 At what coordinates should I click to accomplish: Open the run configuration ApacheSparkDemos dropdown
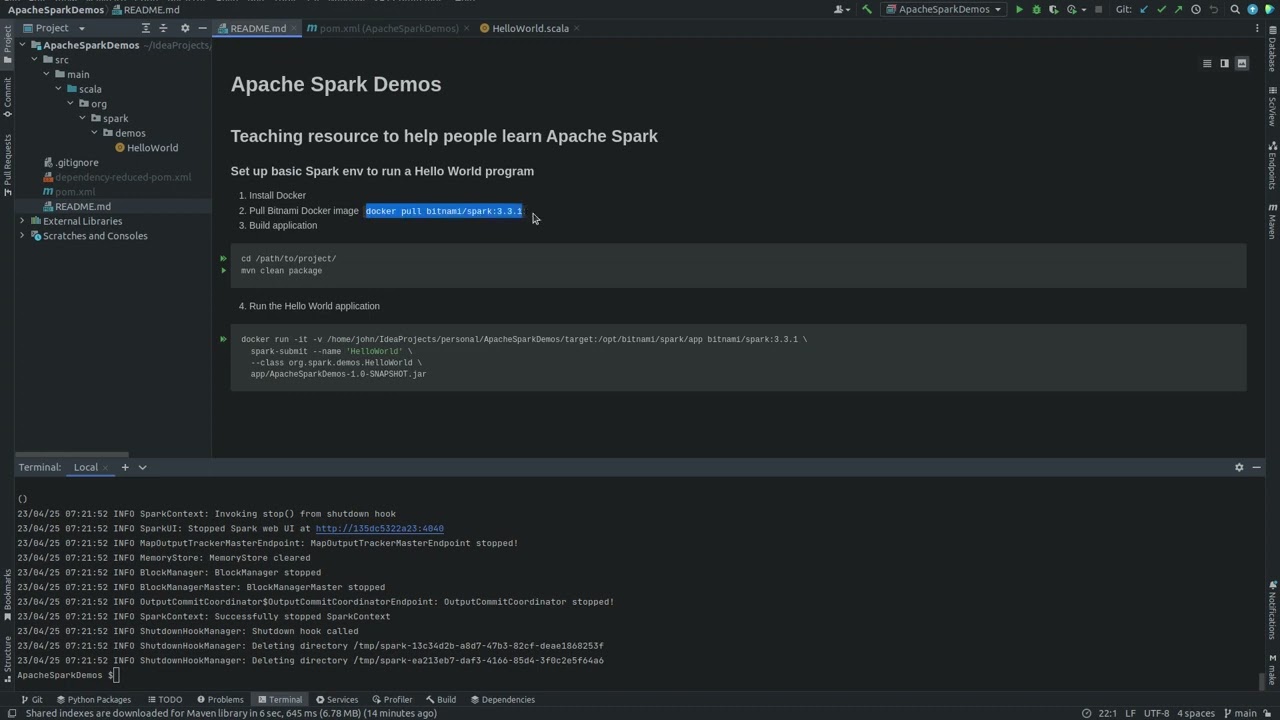pos(944,9)
